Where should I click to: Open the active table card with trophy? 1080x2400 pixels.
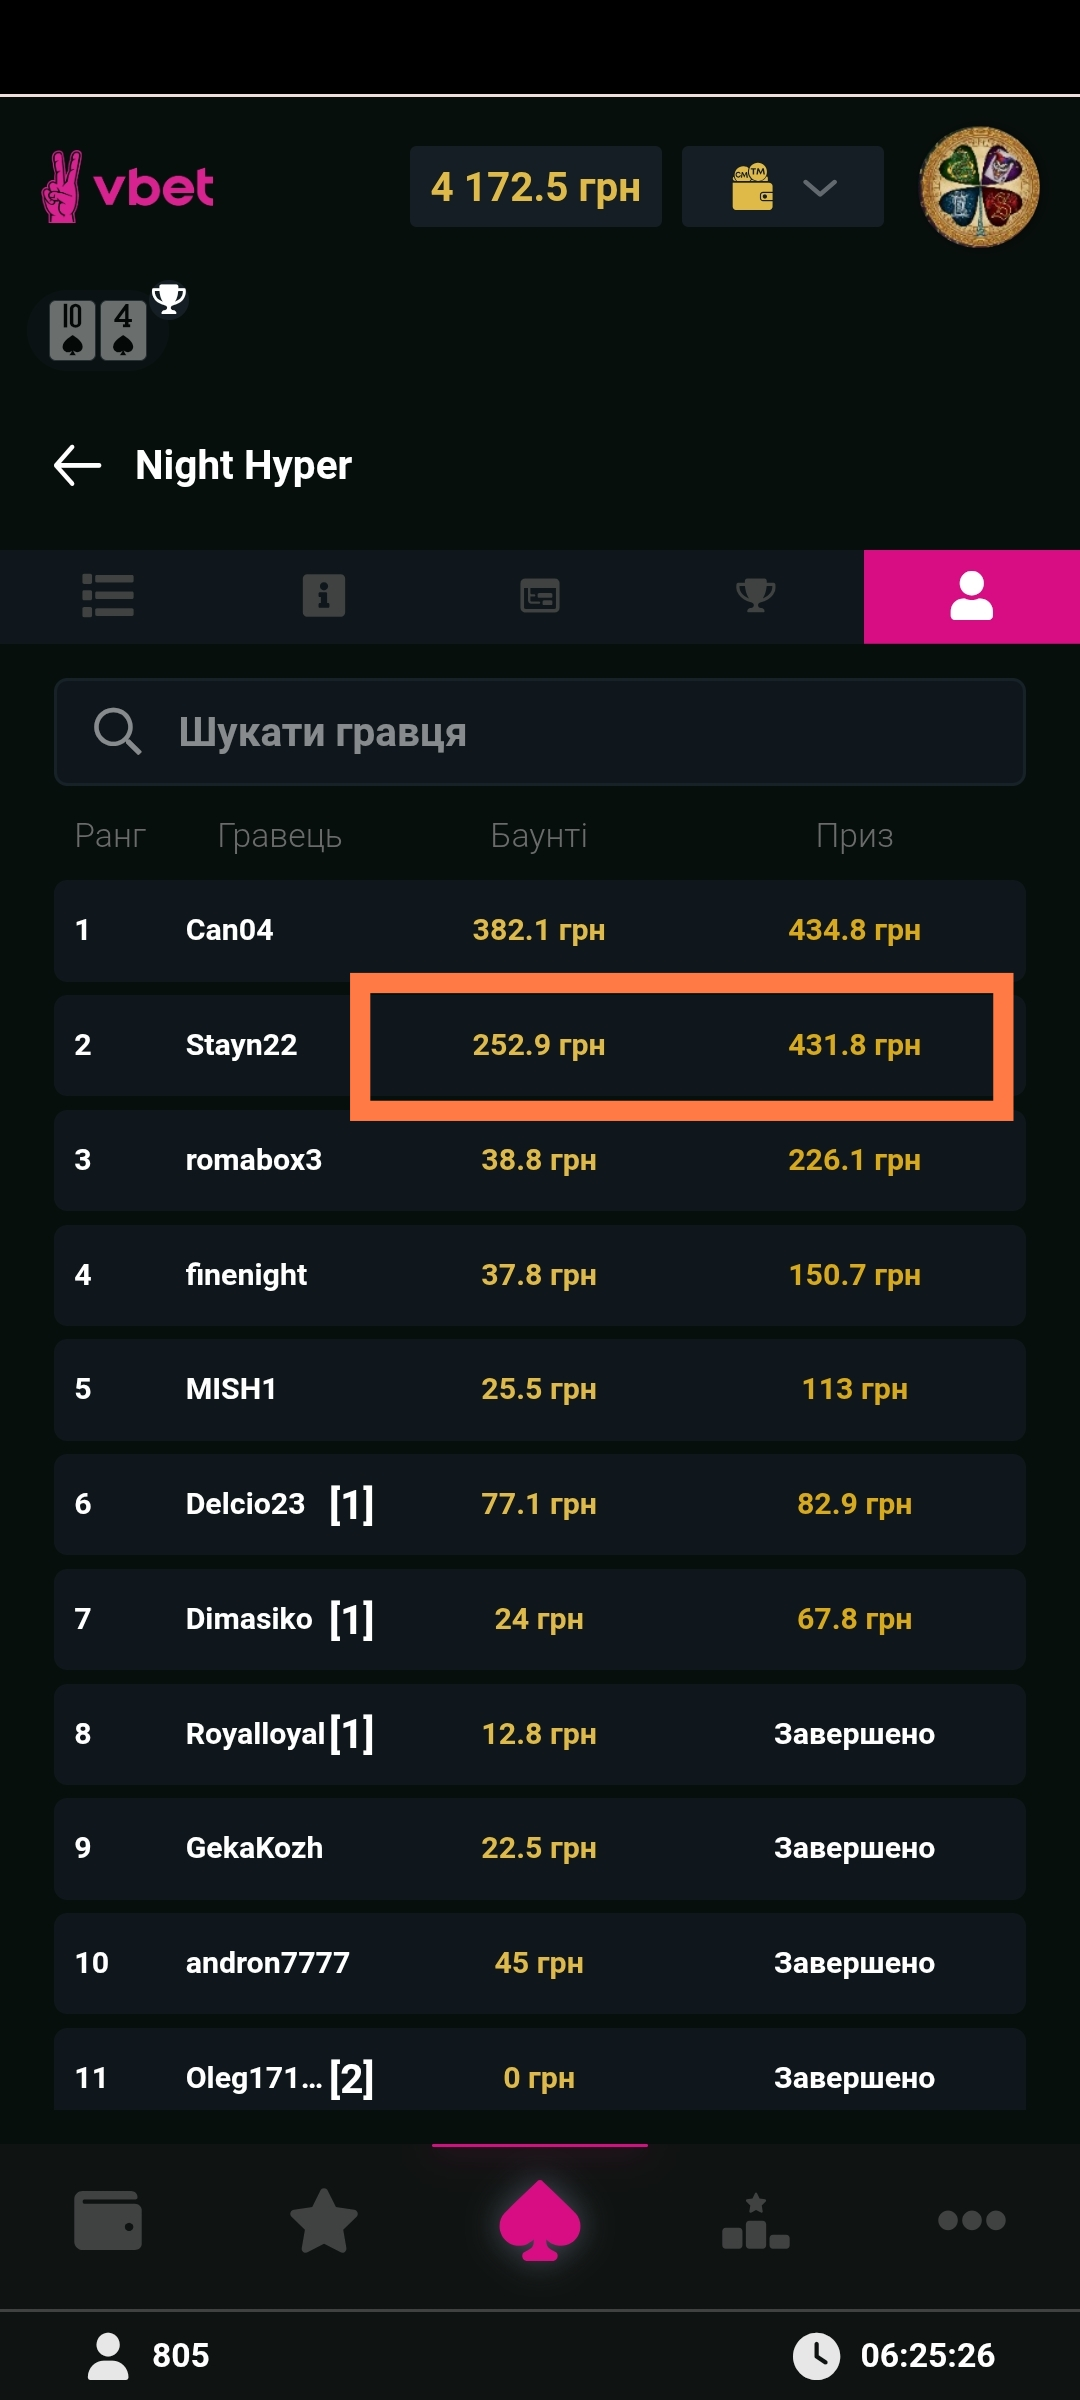[x=99, y=329]
